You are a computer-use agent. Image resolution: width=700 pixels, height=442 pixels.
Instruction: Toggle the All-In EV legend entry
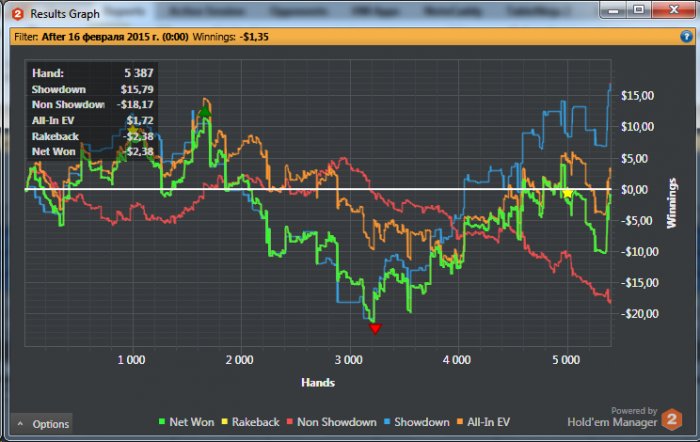(x=483, y=422)
